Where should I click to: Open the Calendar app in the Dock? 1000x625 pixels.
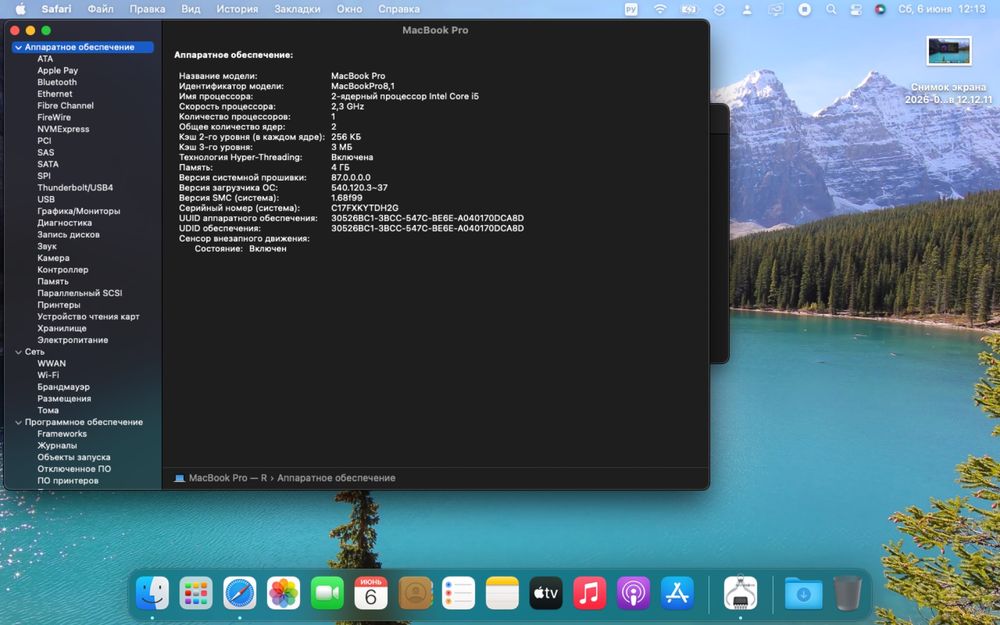click(x=371, y=593)
